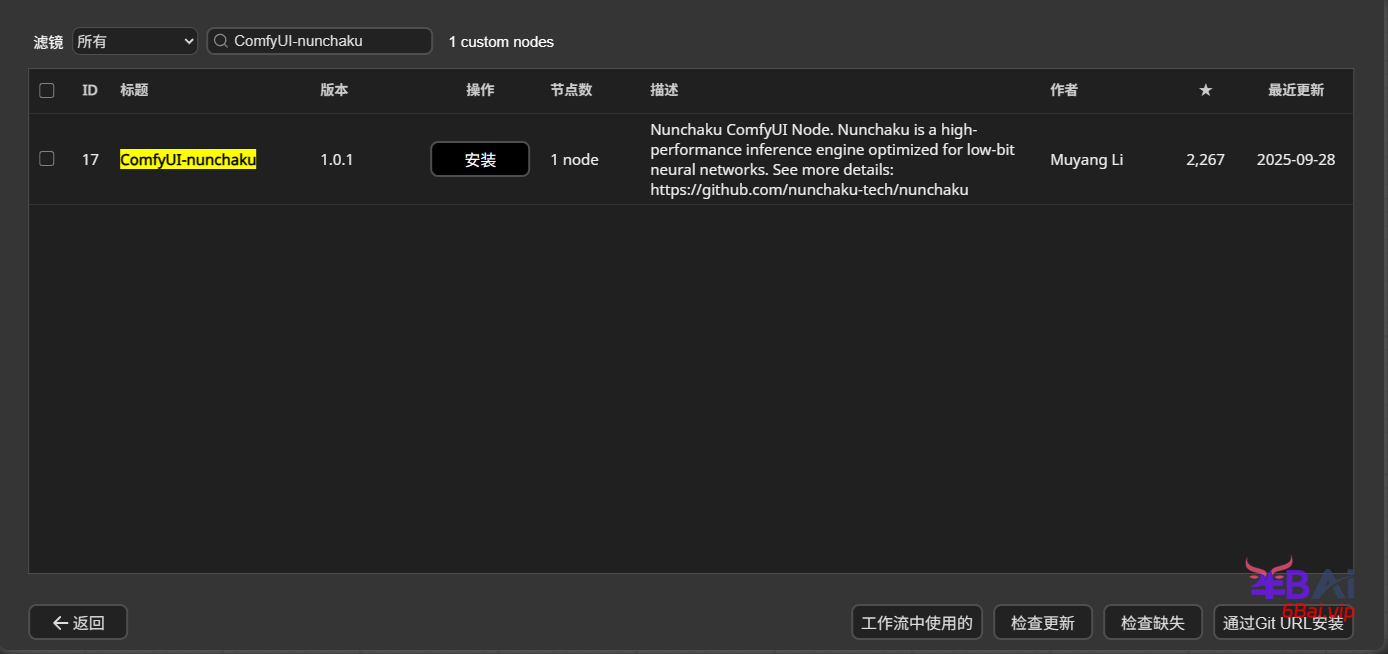Open the highlighted ComfyUI-nunchaku title link
The height and width of the screenshot is (654, 1388).
coord(188,160)
